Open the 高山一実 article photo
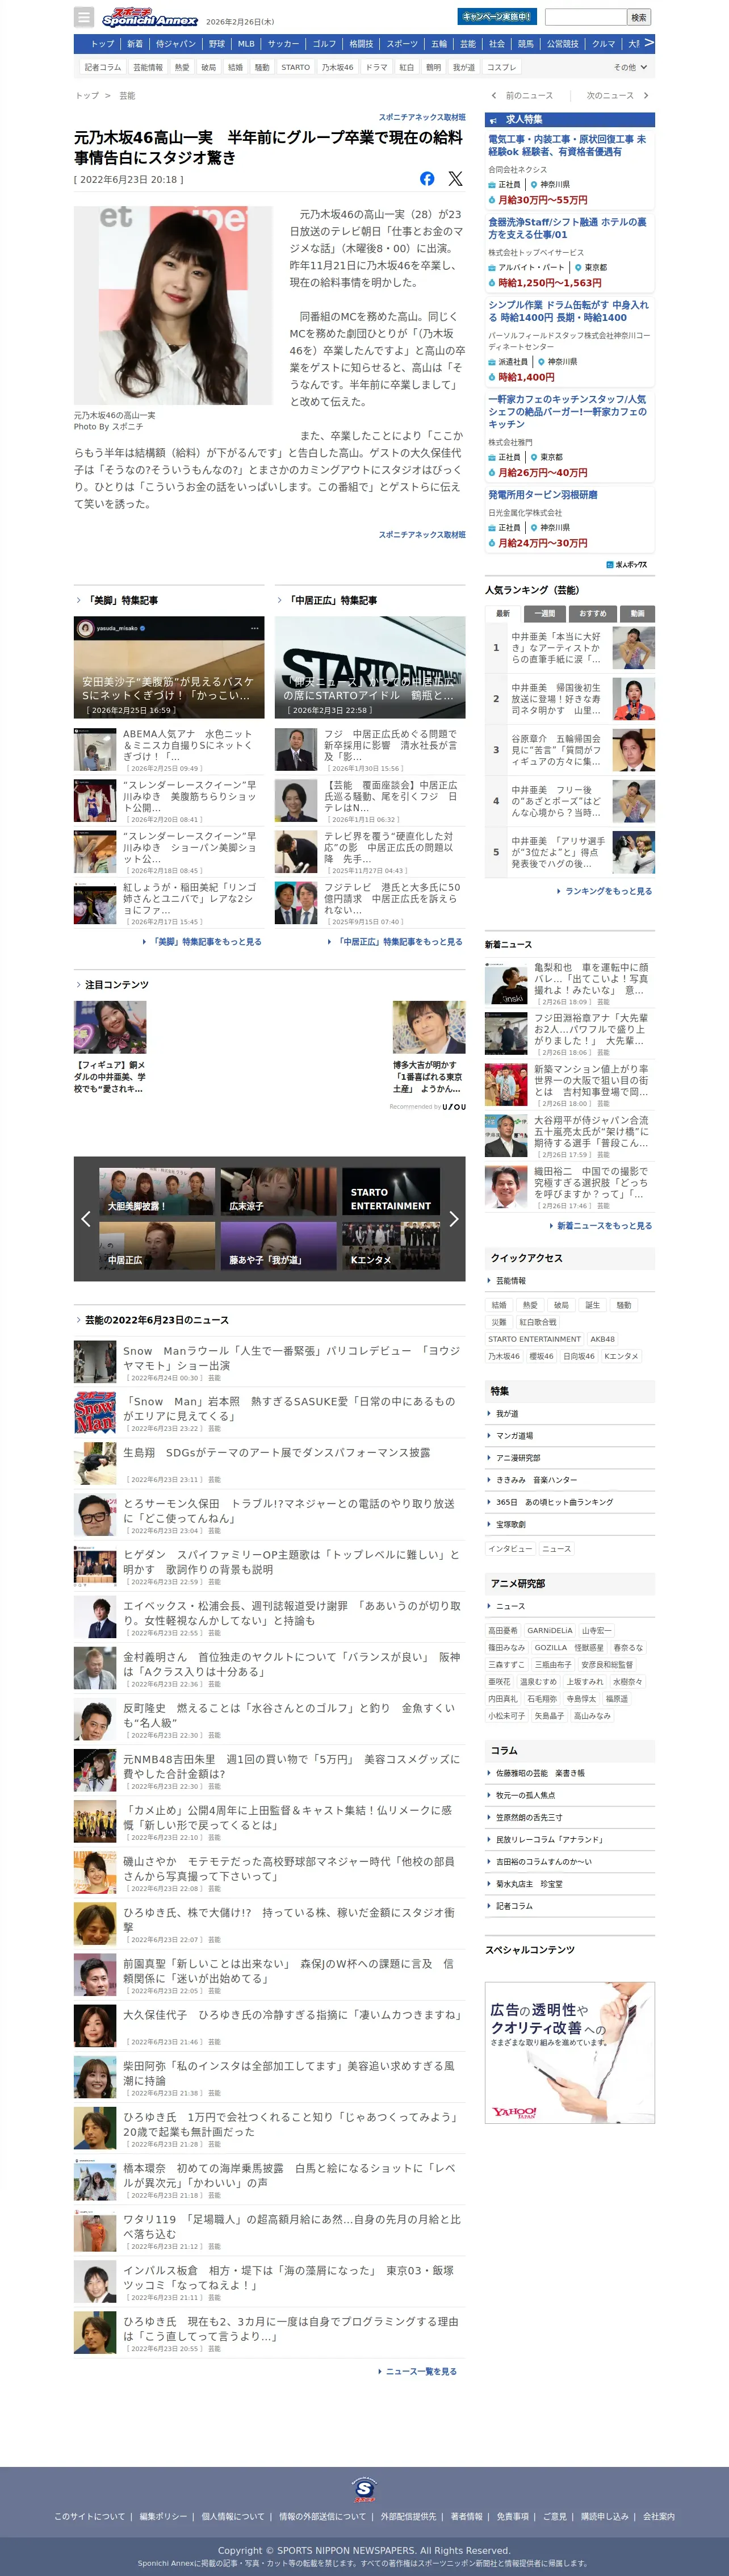 [173, 305]
